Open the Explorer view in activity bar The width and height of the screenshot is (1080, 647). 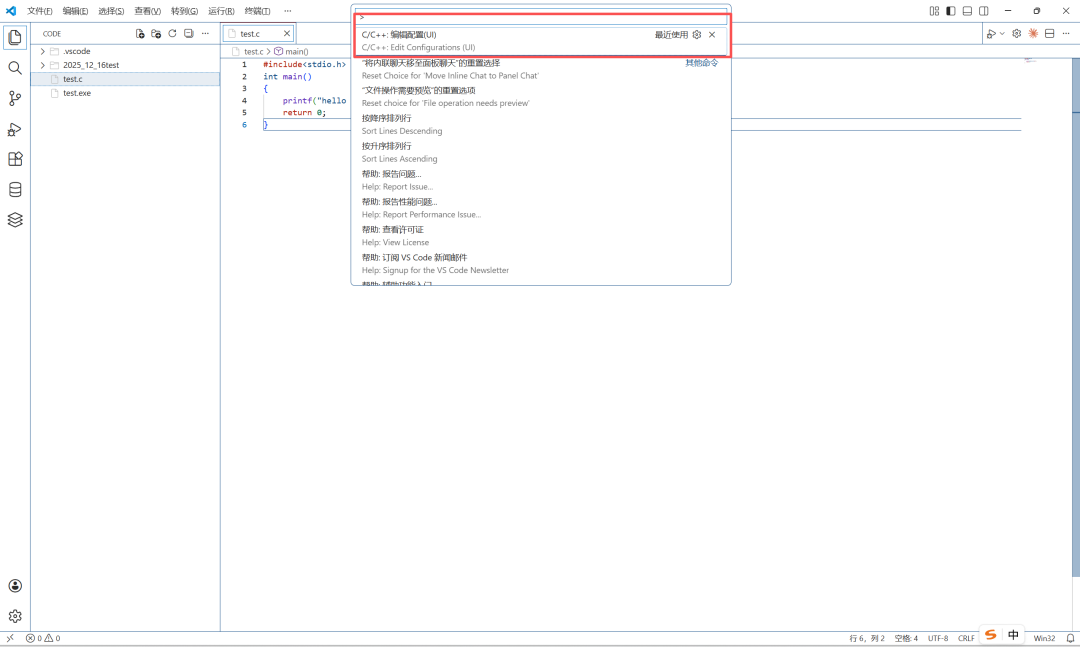(14, 37)
